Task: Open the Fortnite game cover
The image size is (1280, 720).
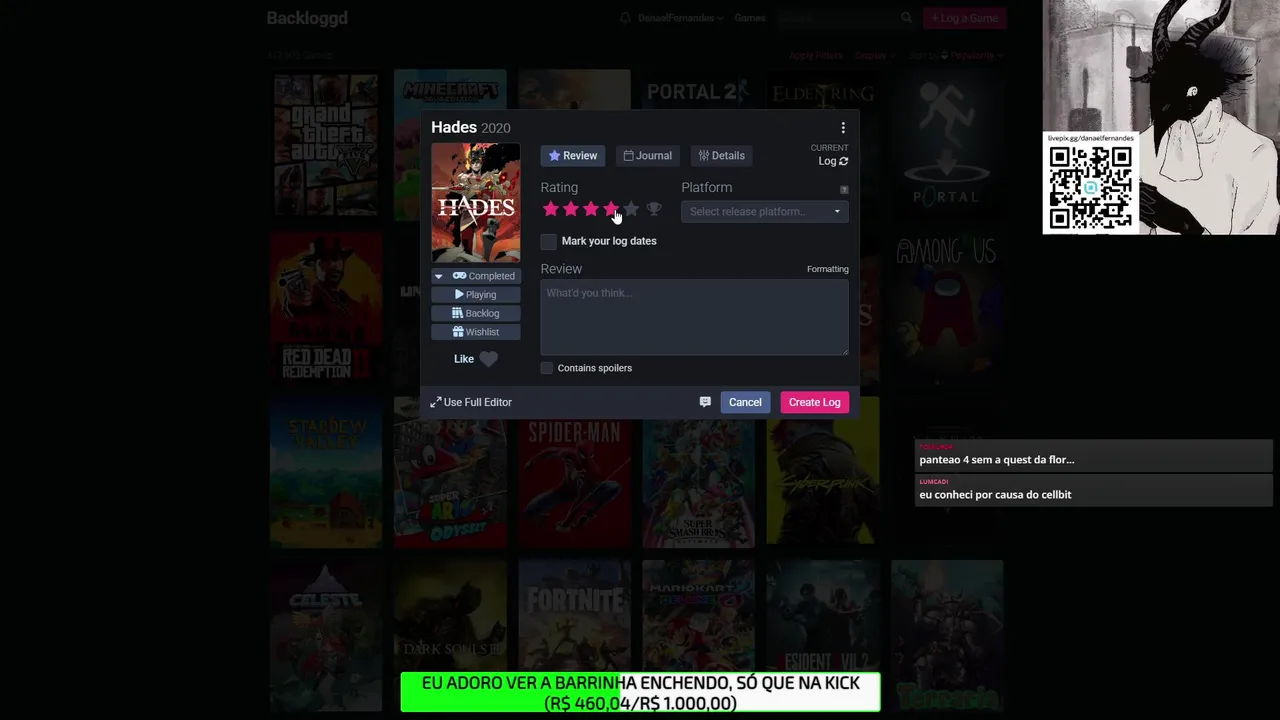Action: [x=574, y=634]
